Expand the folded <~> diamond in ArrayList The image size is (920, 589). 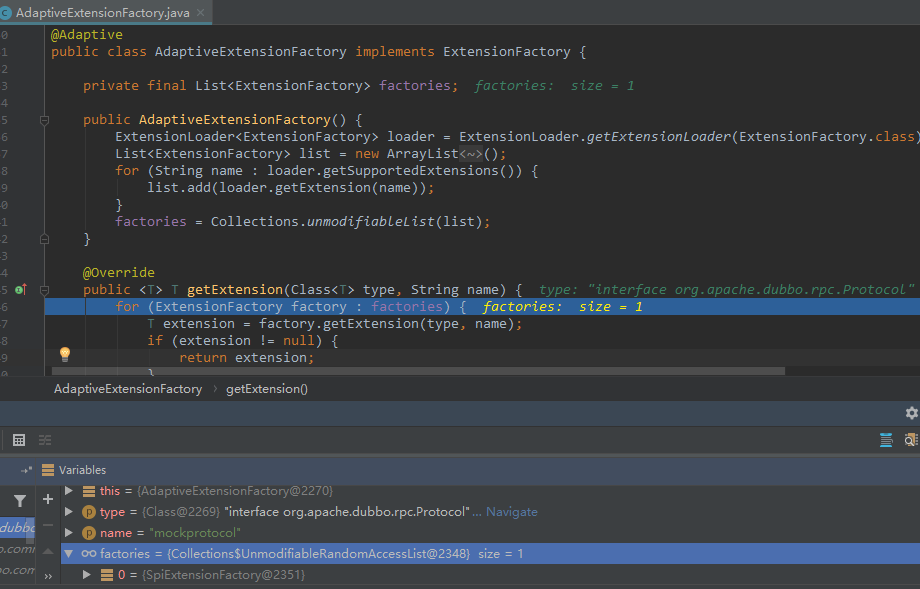471,154
